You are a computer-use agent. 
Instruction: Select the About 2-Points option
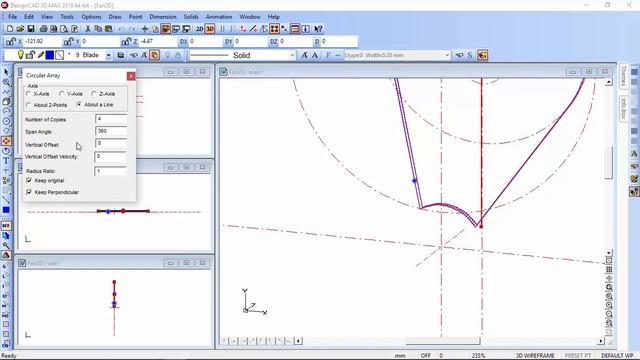[29, 105]
